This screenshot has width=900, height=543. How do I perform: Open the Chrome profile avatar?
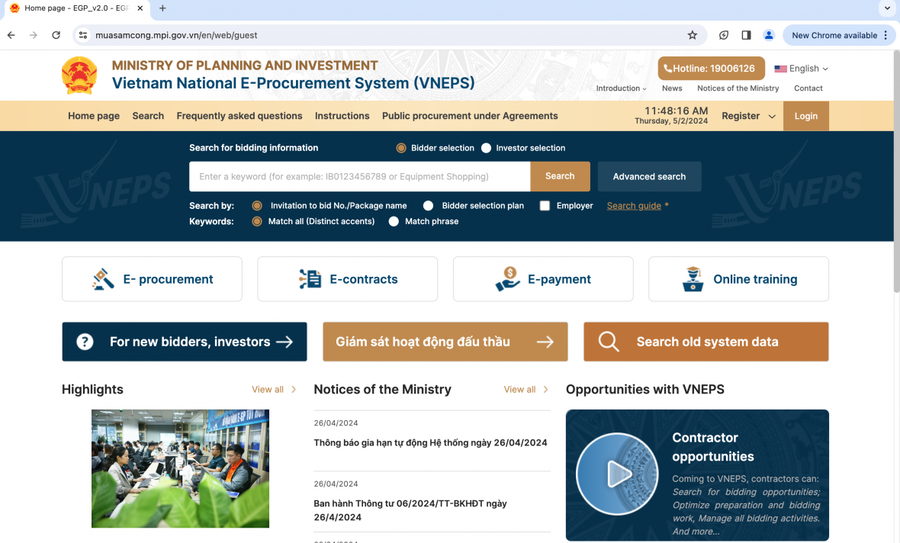pyautogui.click(x=769, y=35)
